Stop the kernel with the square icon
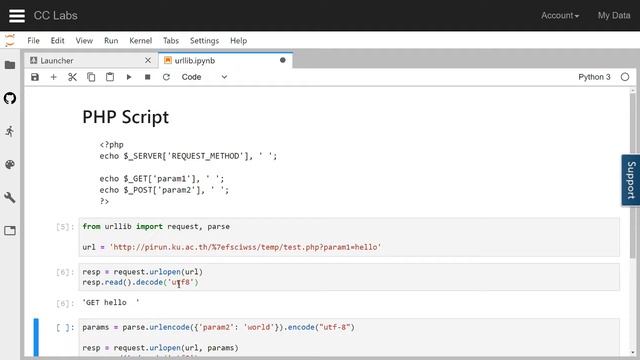The height and width of the screenshot is (360, 640). [x=147, y=77]
